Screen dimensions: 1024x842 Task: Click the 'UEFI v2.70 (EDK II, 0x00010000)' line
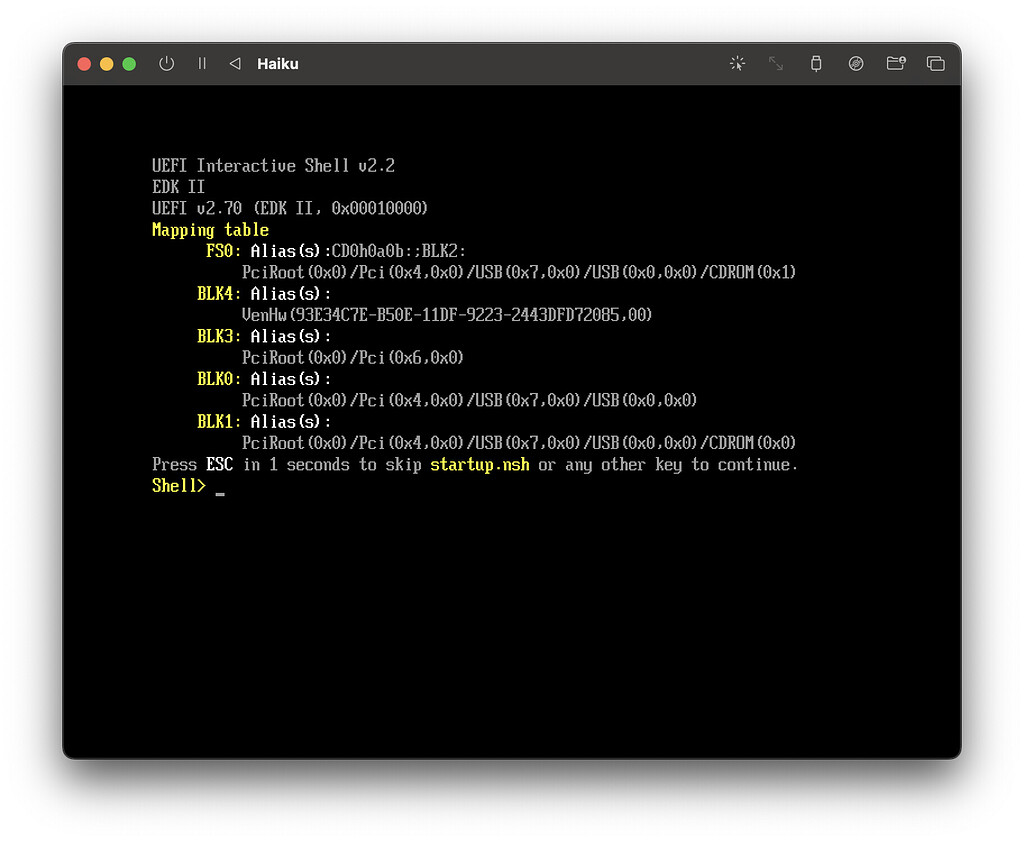[x=289, y=208]
